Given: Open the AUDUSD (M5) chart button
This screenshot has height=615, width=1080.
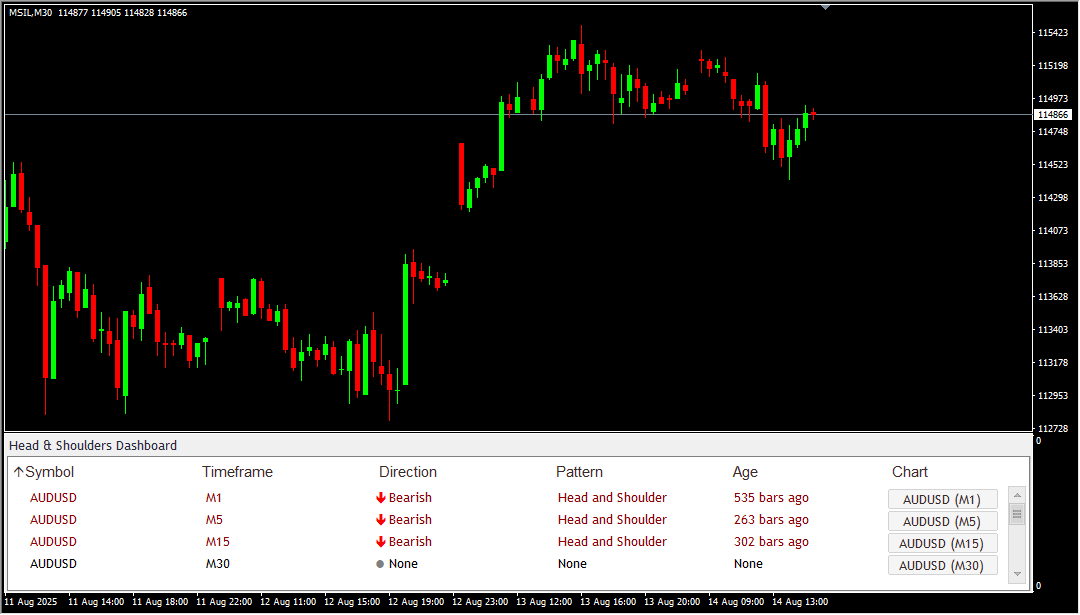Looking at the screenshot, I should click(x=942, y=521).
